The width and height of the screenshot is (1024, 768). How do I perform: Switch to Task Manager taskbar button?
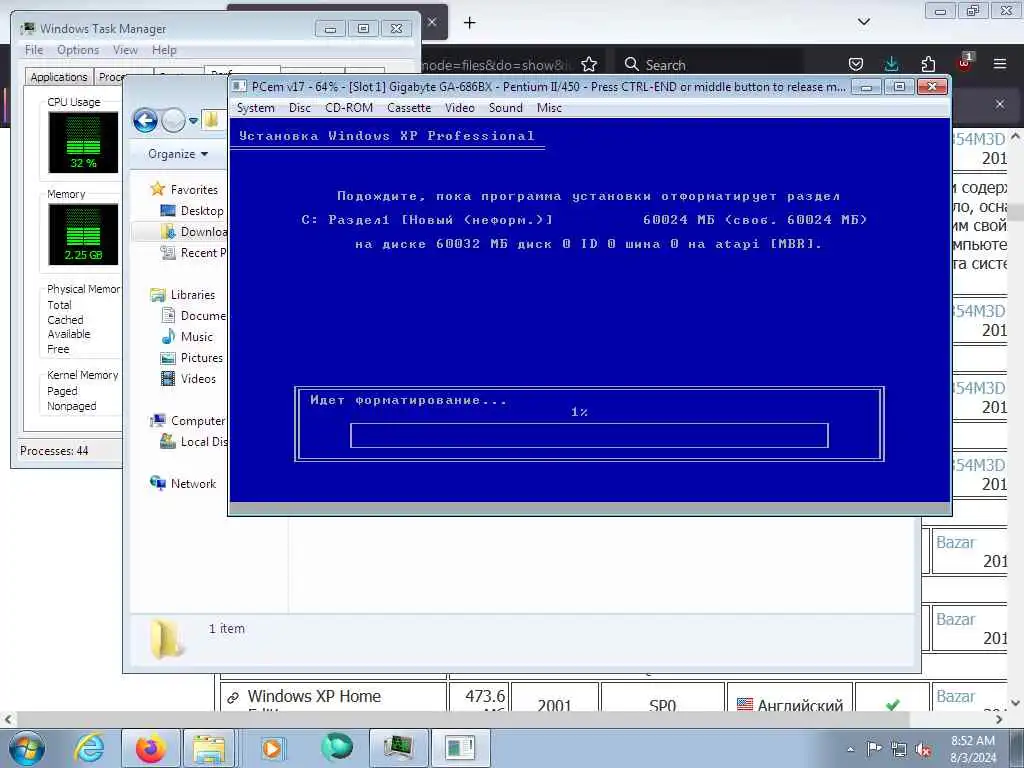point(398,748)
